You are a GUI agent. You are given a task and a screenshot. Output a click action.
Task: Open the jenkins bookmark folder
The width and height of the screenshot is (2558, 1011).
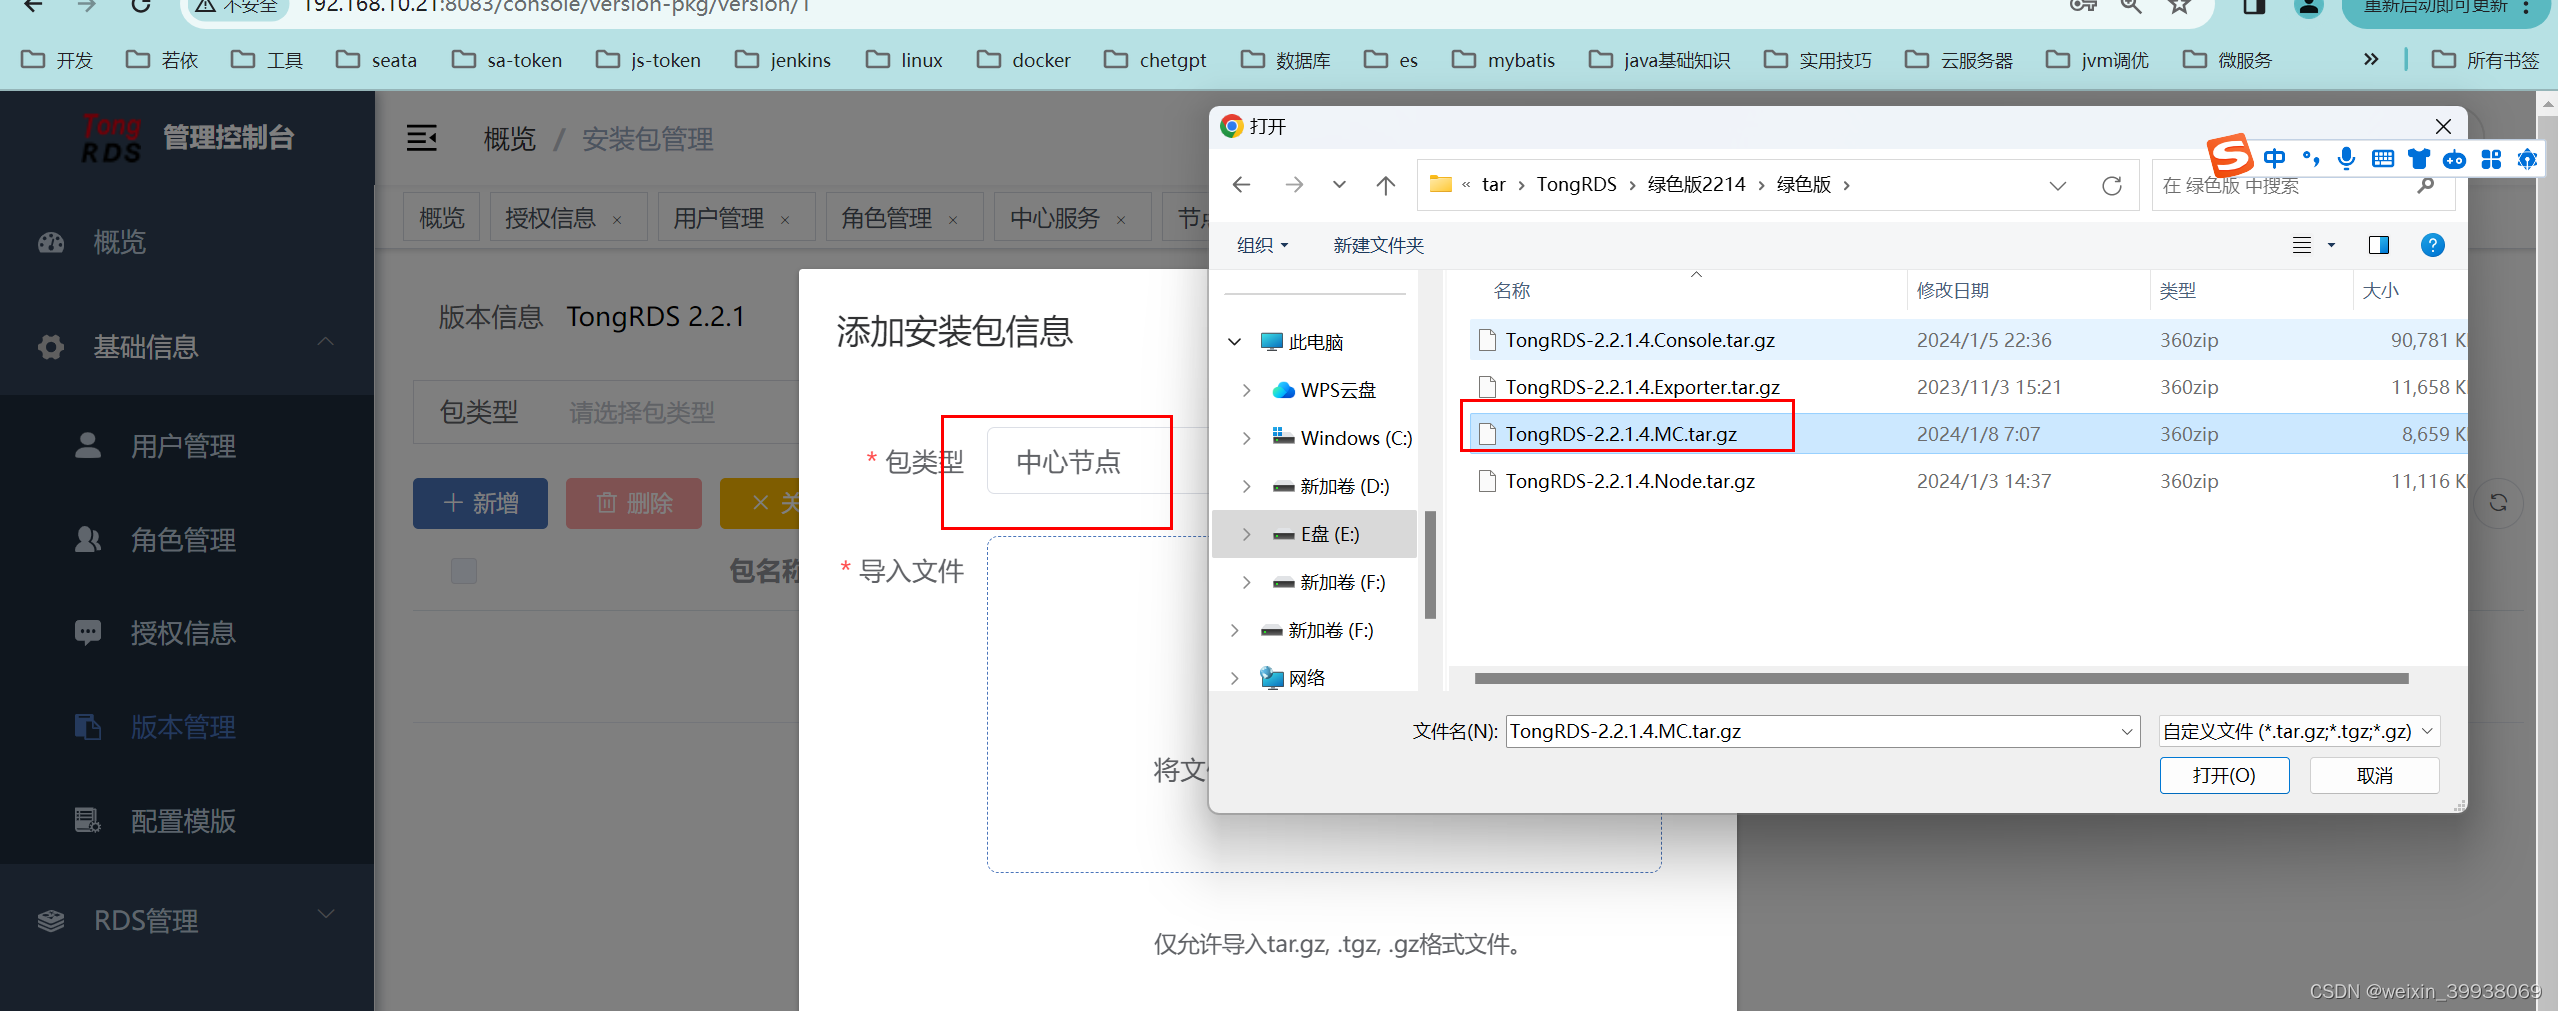783,60
